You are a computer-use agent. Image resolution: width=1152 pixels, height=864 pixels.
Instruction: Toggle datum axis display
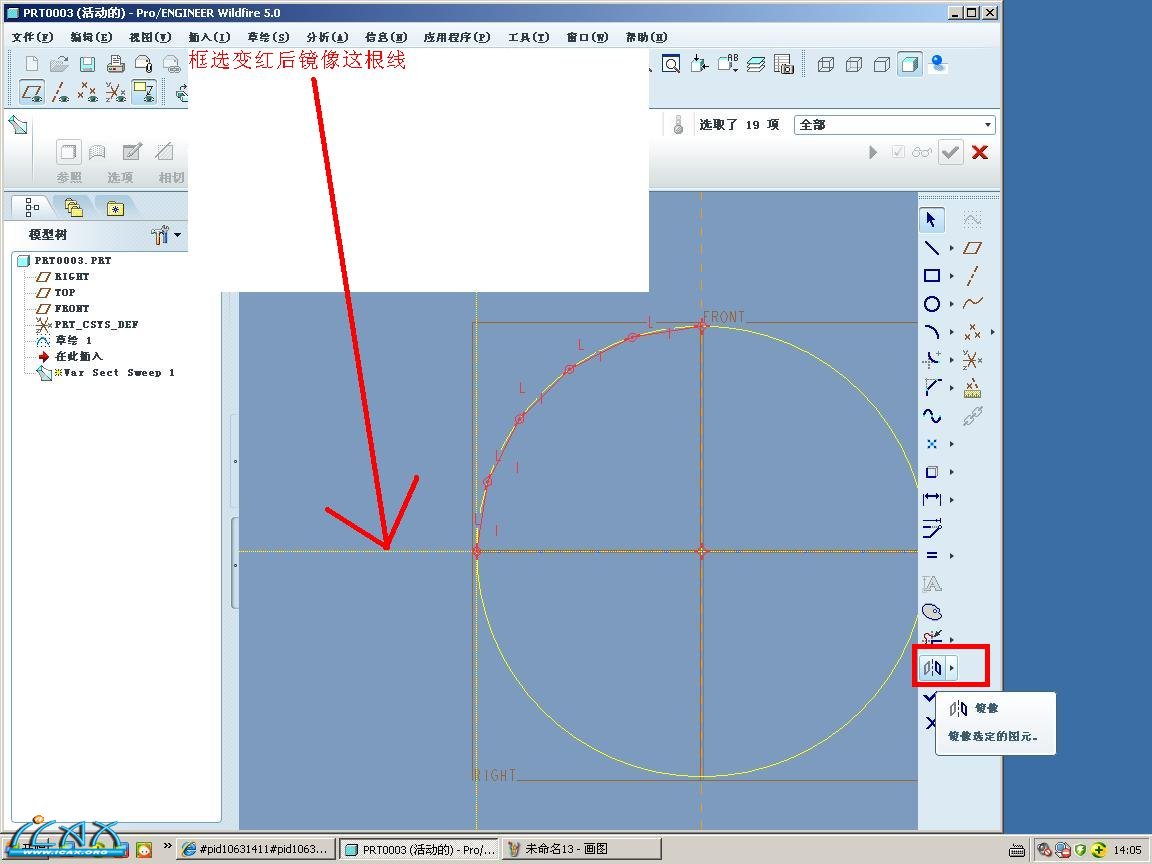60,93
